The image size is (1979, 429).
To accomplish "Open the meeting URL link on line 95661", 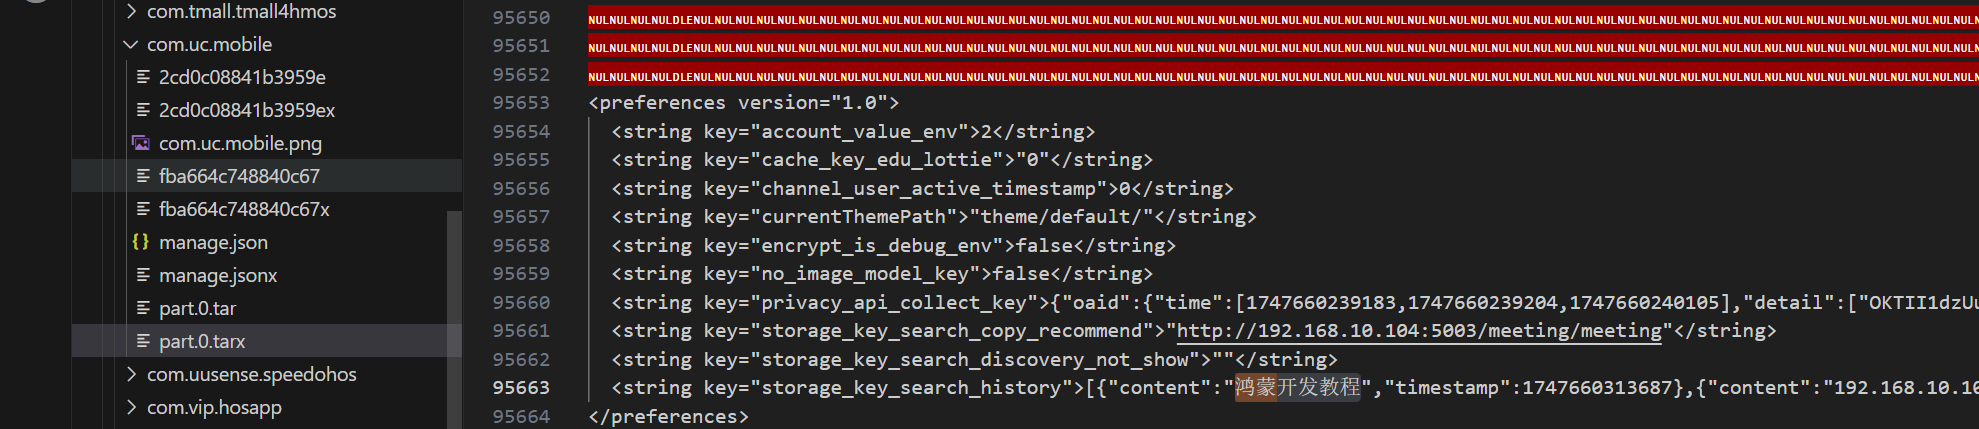I will 1419,331.
